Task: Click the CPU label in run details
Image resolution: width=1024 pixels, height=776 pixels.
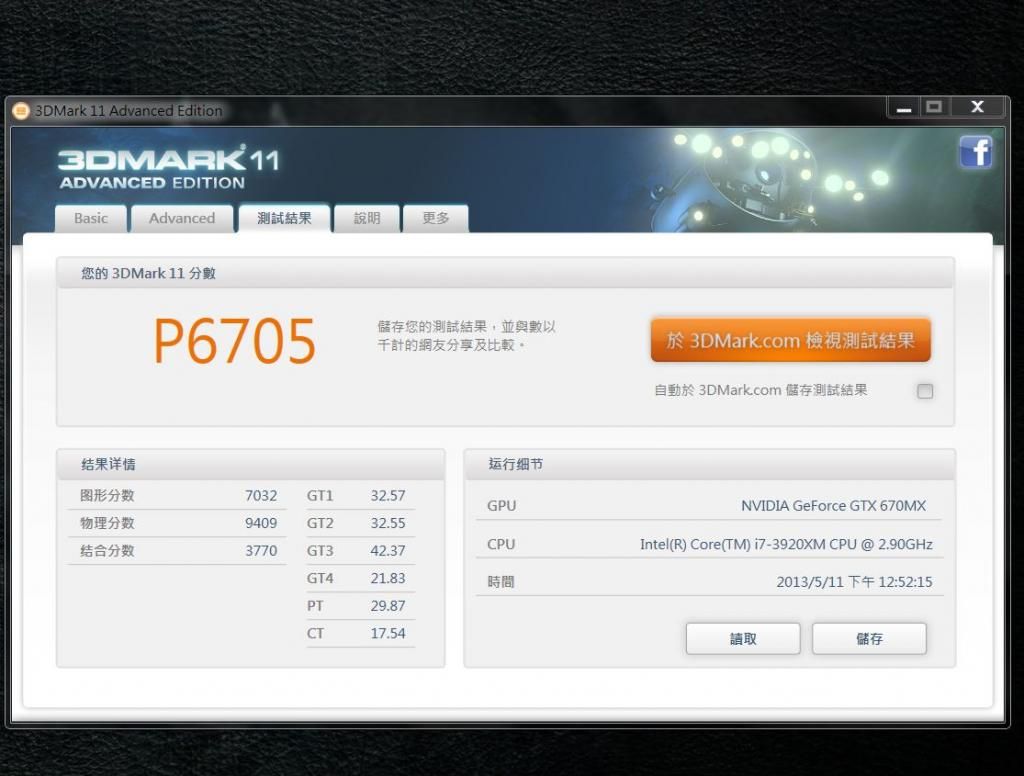Action: tap(501, 544)
